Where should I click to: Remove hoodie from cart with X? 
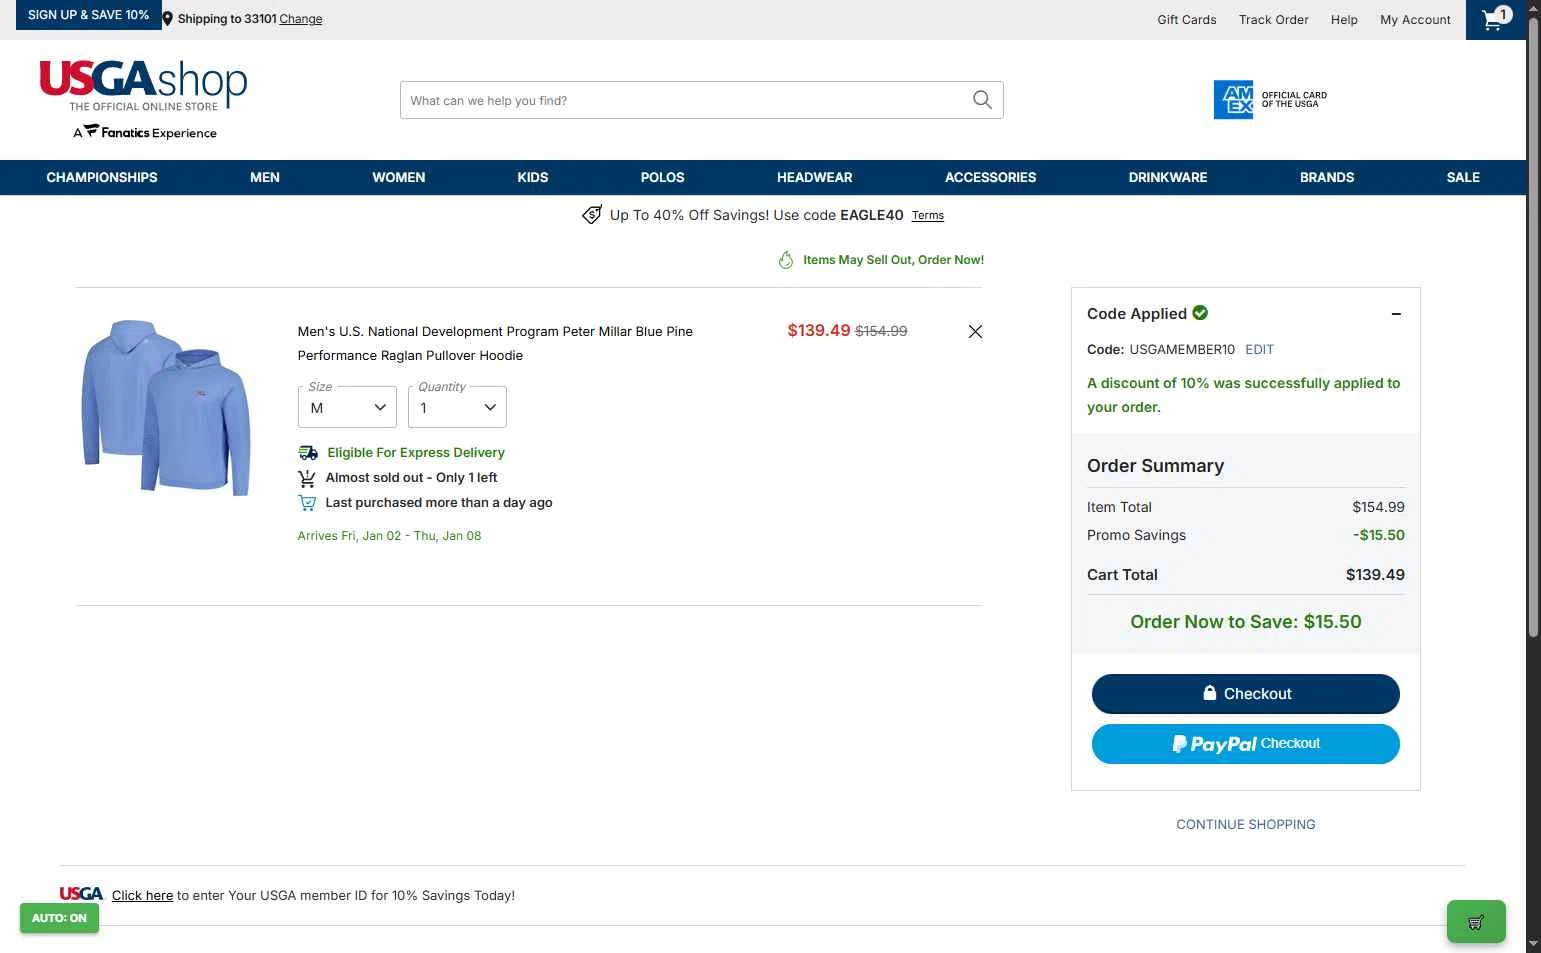[x=975, y=332]
